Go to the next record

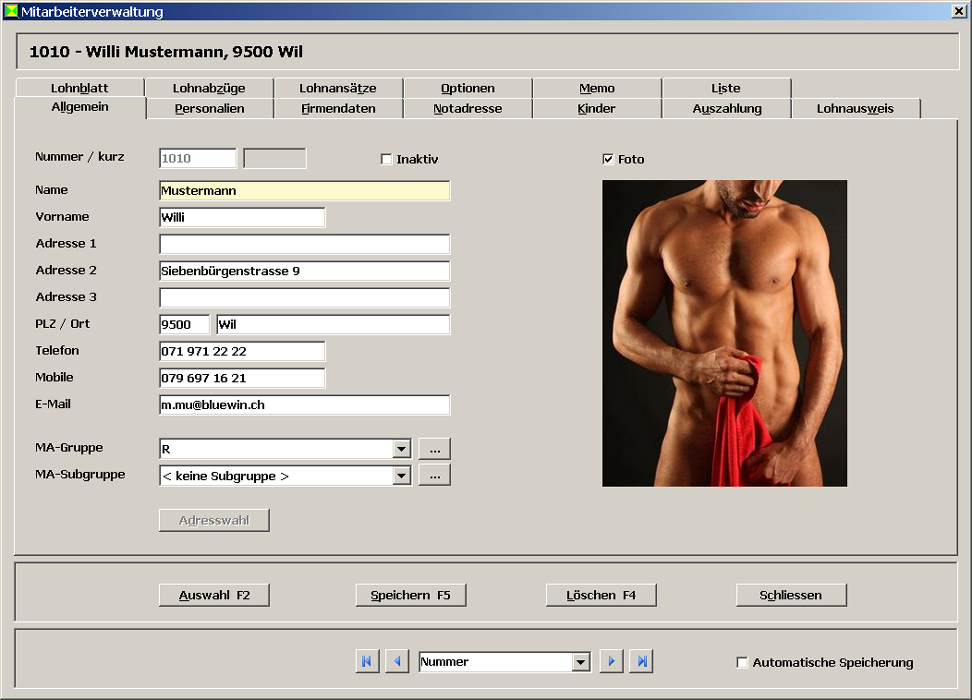coord(611,661)
